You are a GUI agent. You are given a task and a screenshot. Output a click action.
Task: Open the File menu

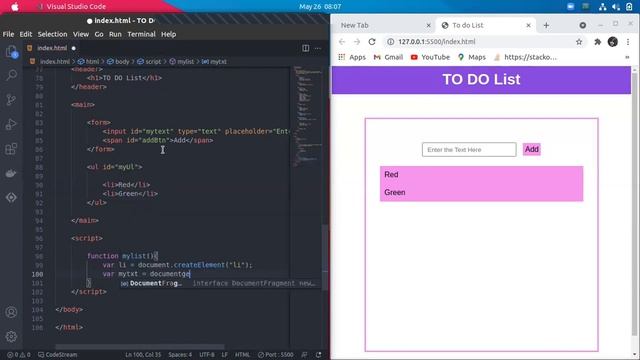coord(8,34)
